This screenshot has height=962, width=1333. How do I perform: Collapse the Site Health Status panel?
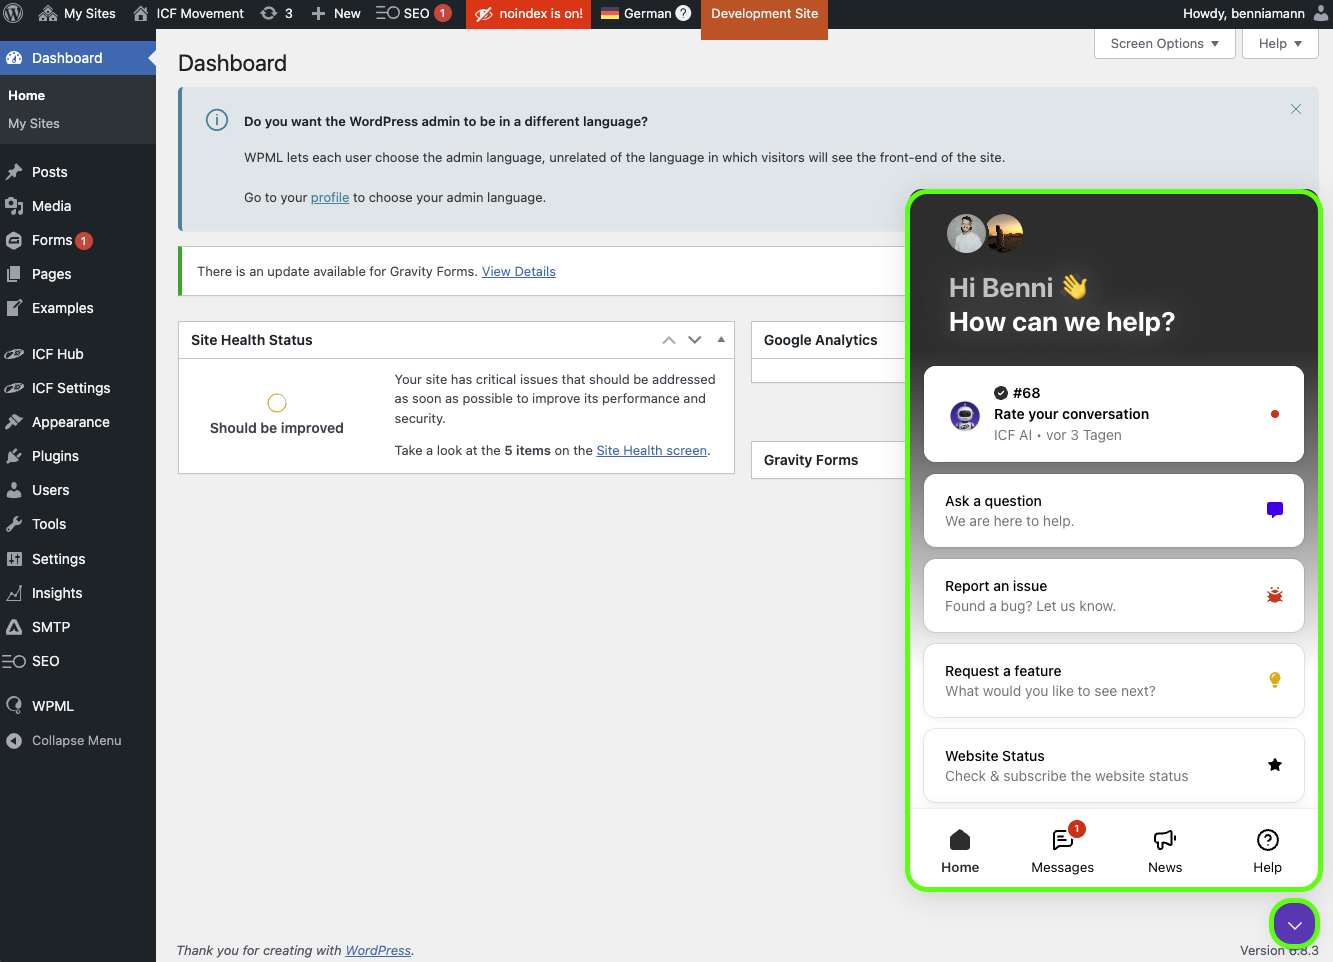[x=721, y=340]
